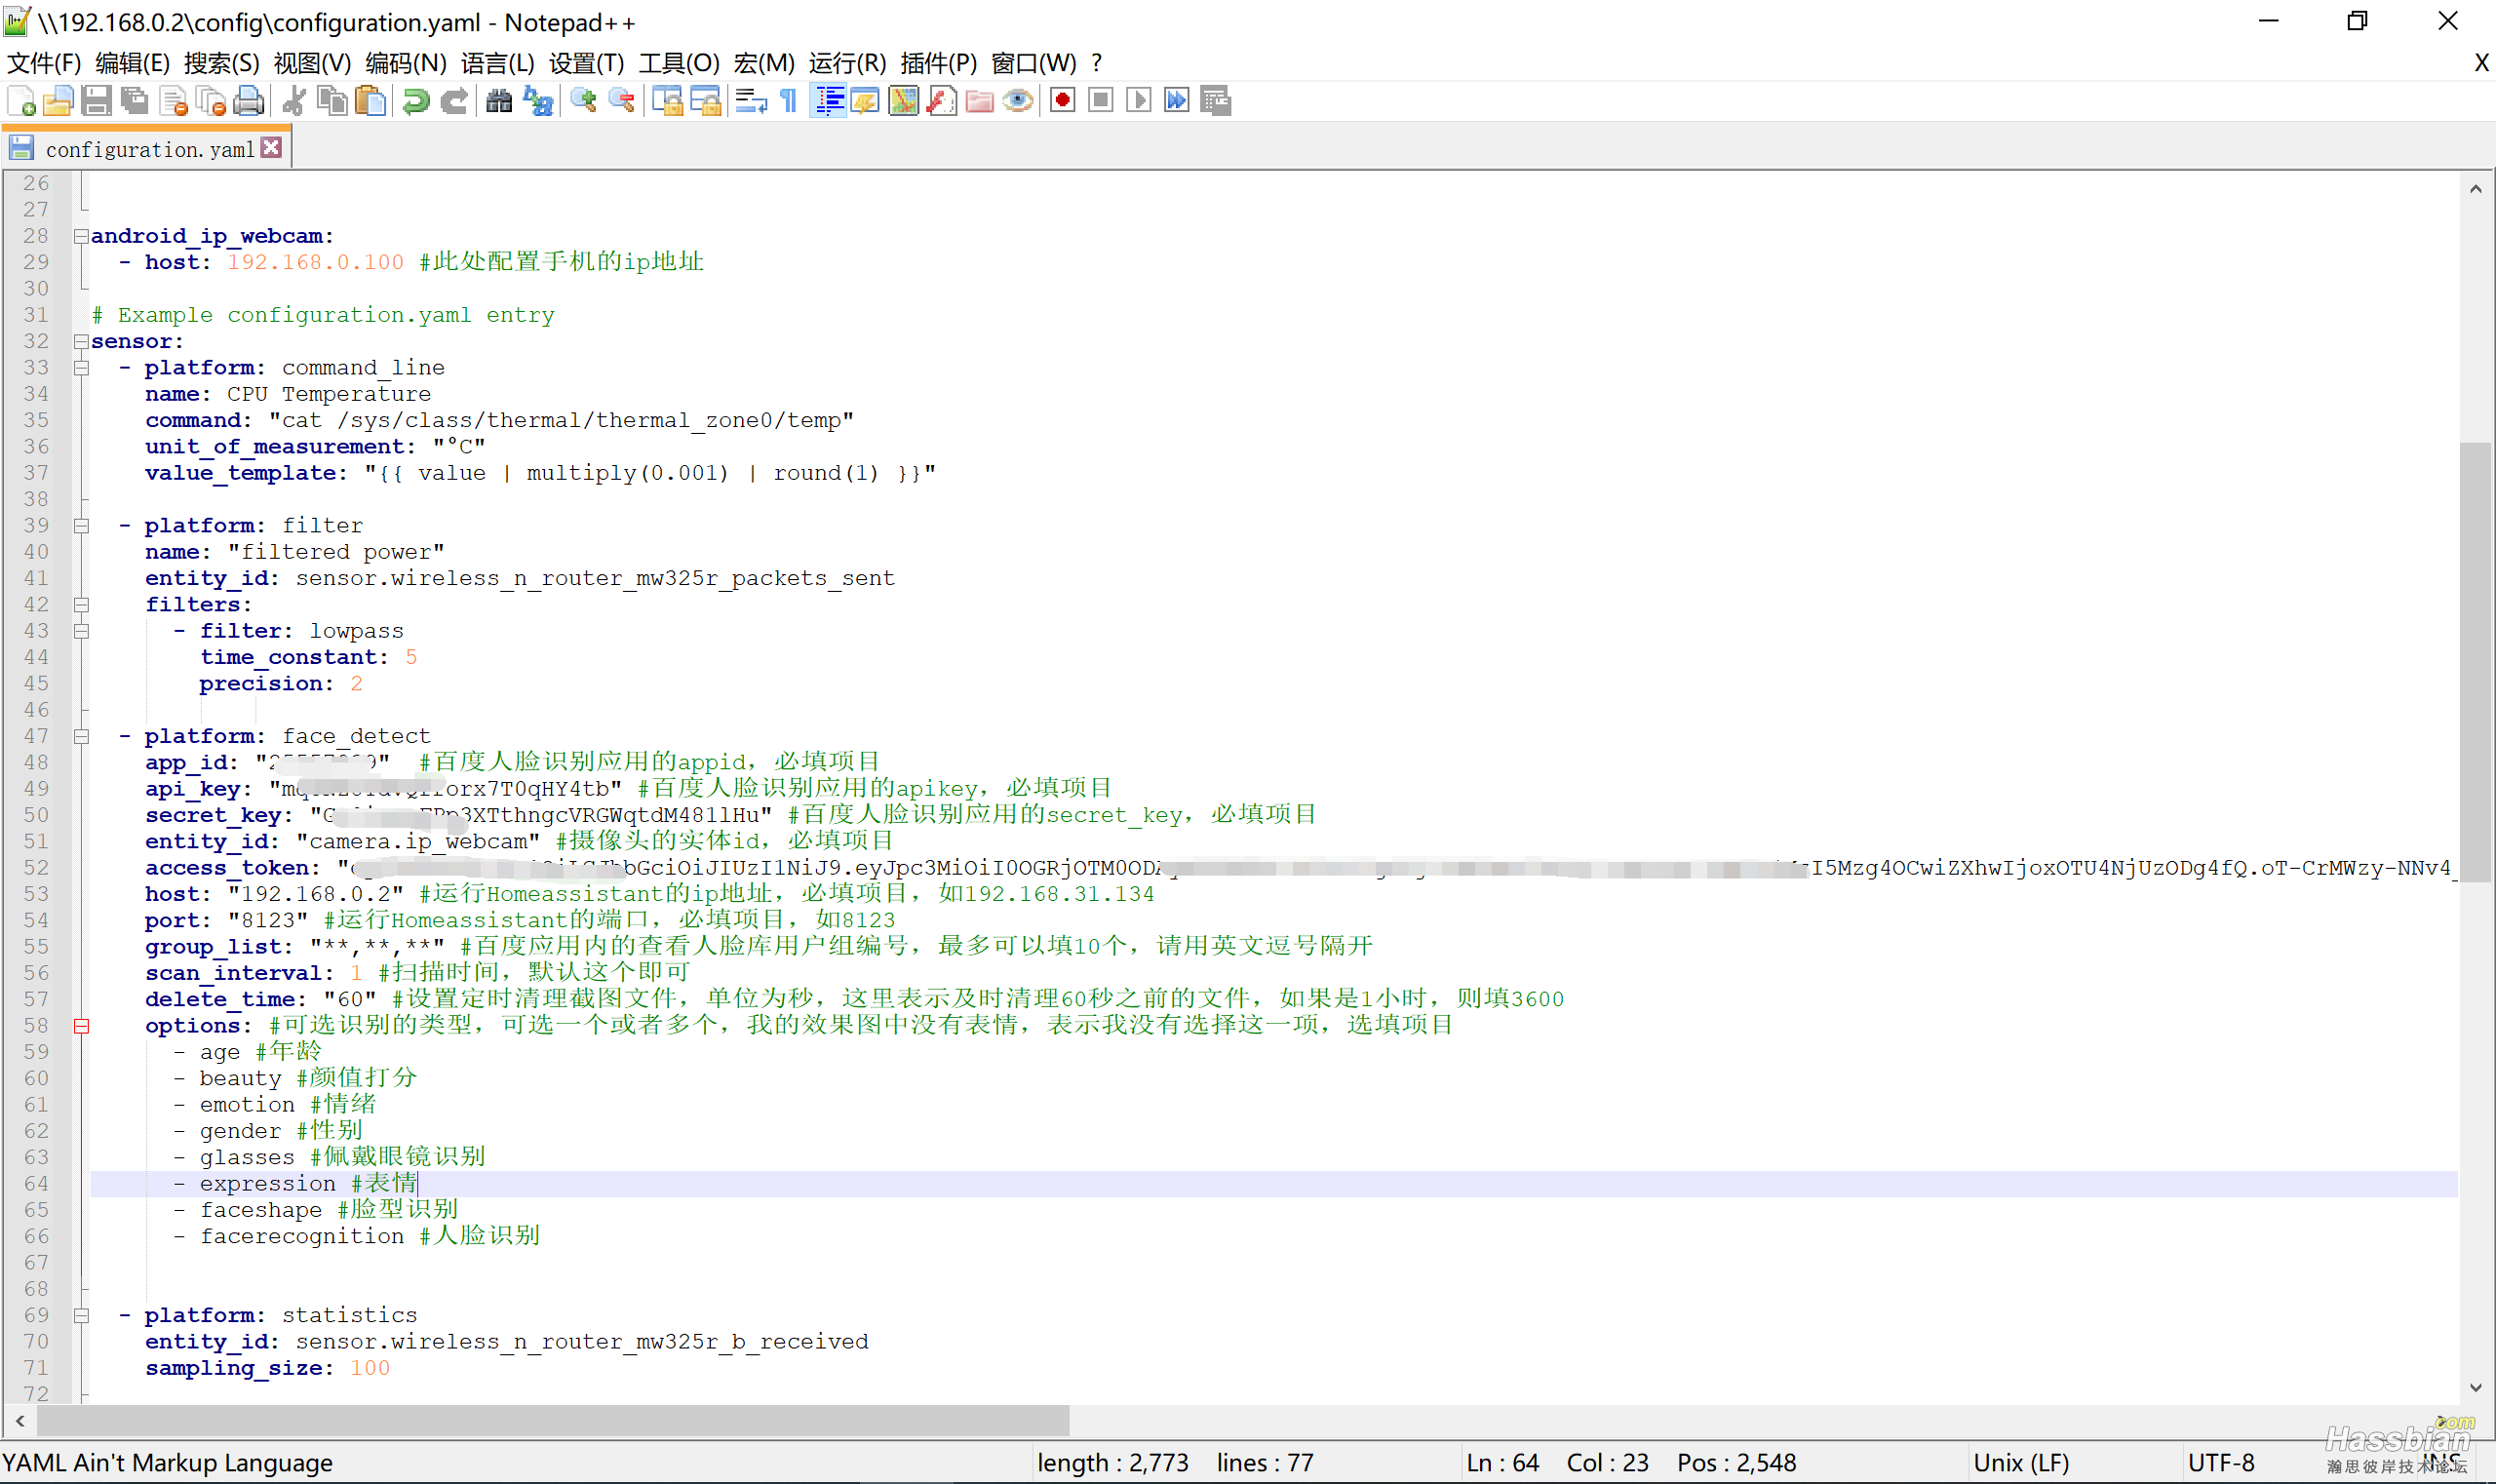Toggle show all characters pilcrow
The height and width of the screenshot is (1484, 2496).
coord(789,101)
